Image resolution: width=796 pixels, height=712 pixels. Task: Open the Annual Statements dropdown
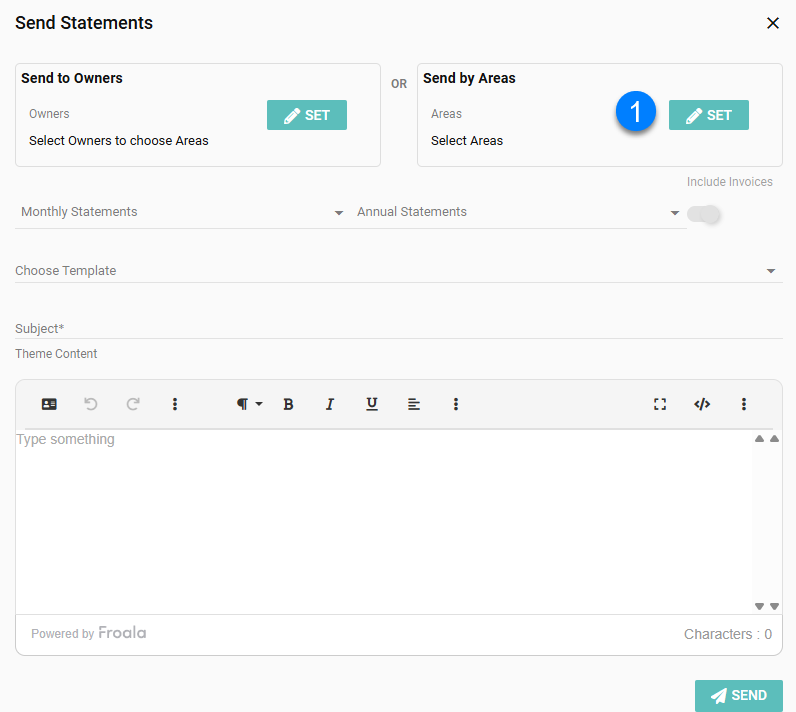click(x=518, y=212)
